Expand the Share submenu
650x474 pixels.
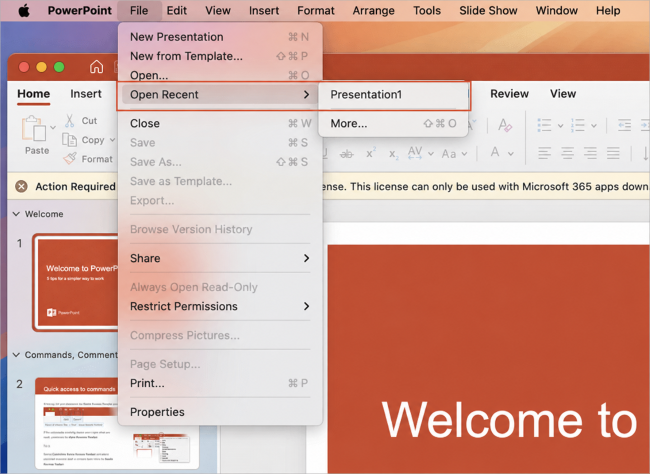pyautogui.click(x=220, y=258)
